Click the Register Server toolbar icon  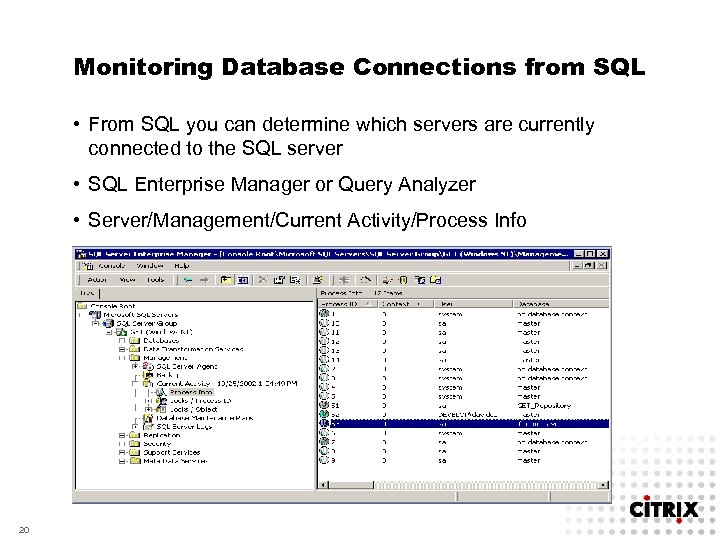coord(388,280)
